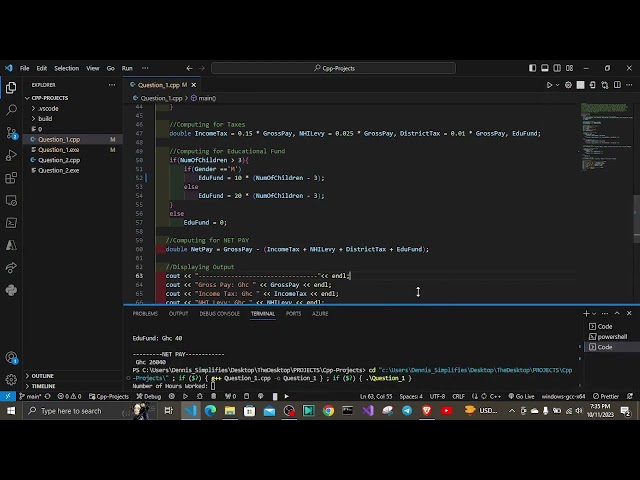
Task: Click the CRLF end-of-line selector
Action: 458,396
